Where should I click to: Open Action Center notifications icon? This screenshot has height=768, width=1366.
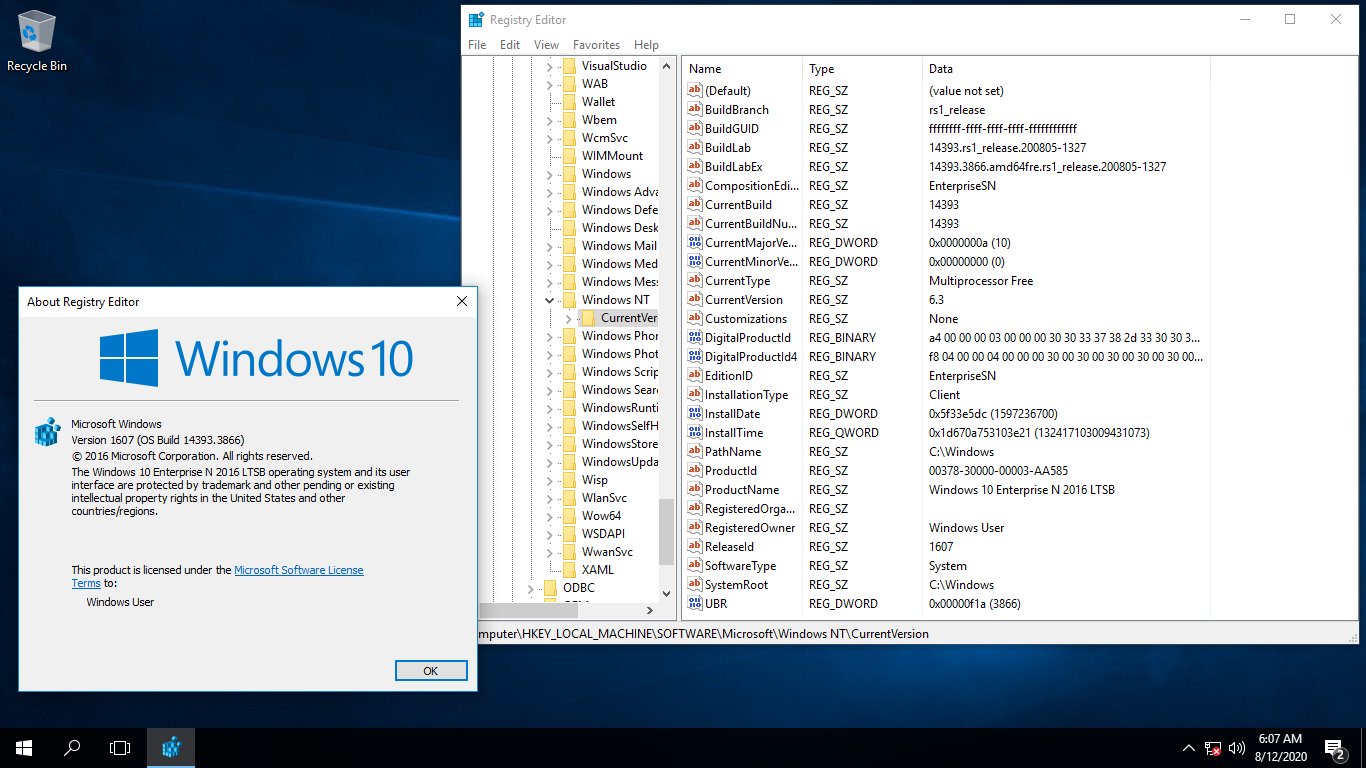click(x=1334, y=748)
